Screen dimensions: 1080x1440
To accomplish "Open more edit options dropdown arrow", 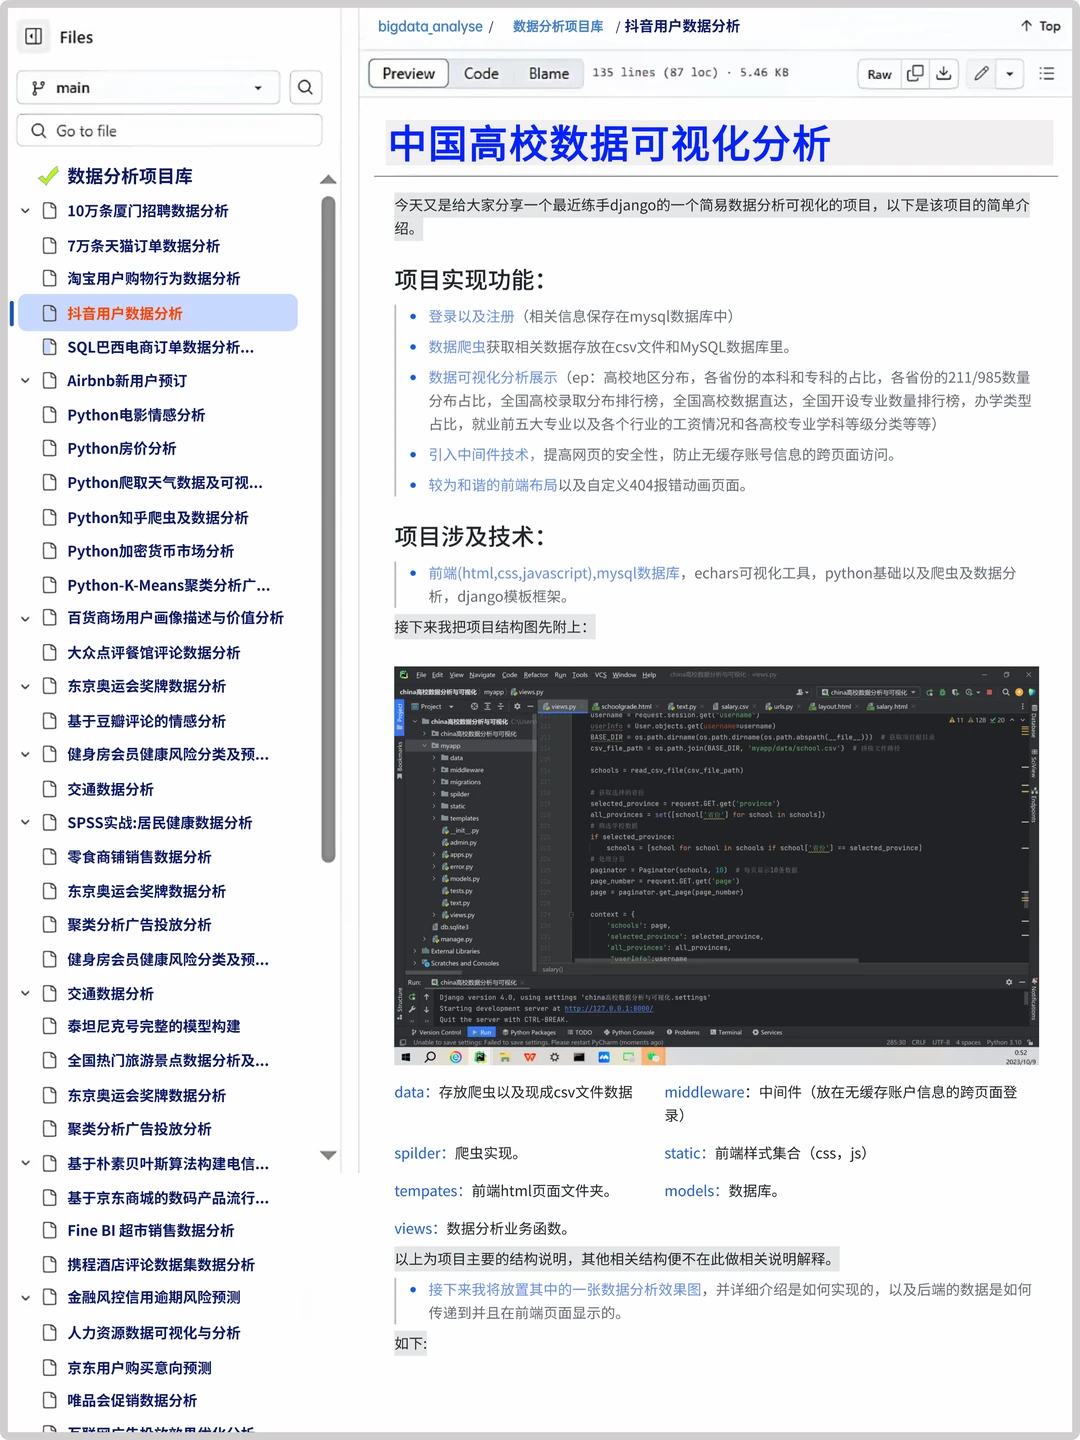I will pos(1010,74).
